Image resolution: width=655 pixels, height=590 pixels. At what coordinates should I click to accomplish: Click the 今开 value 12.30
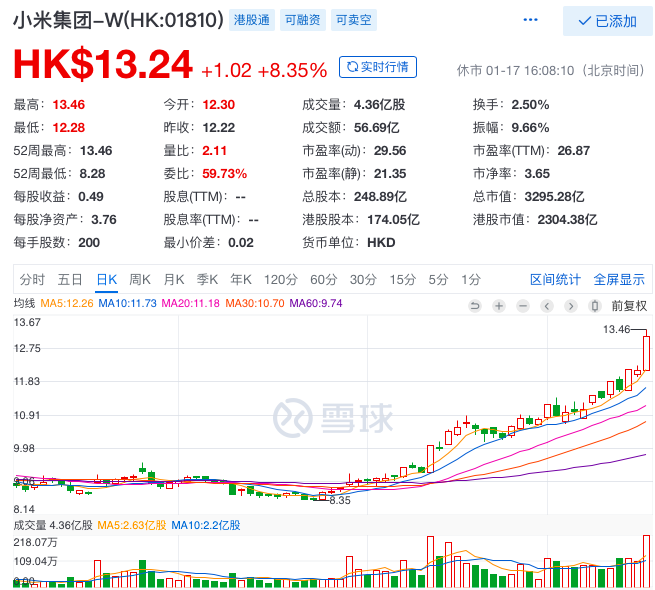pos(219,104)
